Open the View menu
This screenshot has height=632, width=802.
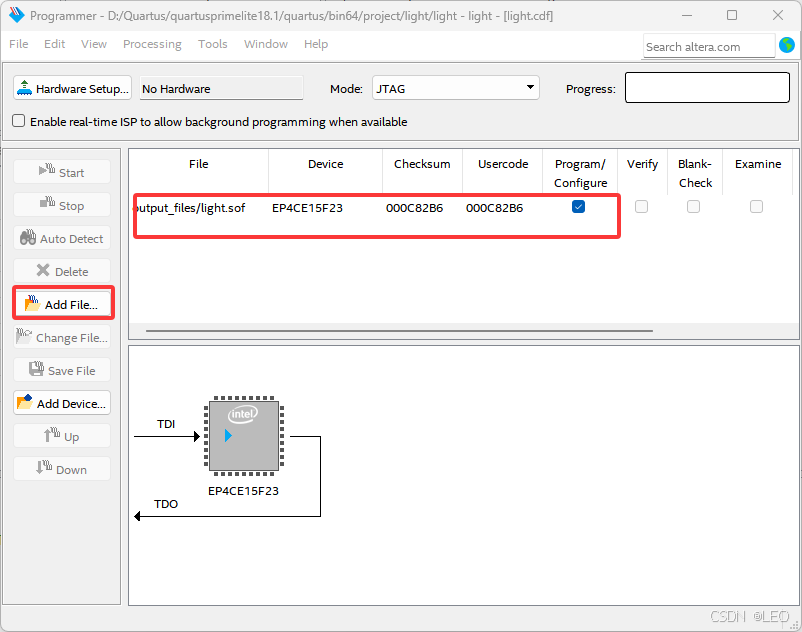pos(94,44)
